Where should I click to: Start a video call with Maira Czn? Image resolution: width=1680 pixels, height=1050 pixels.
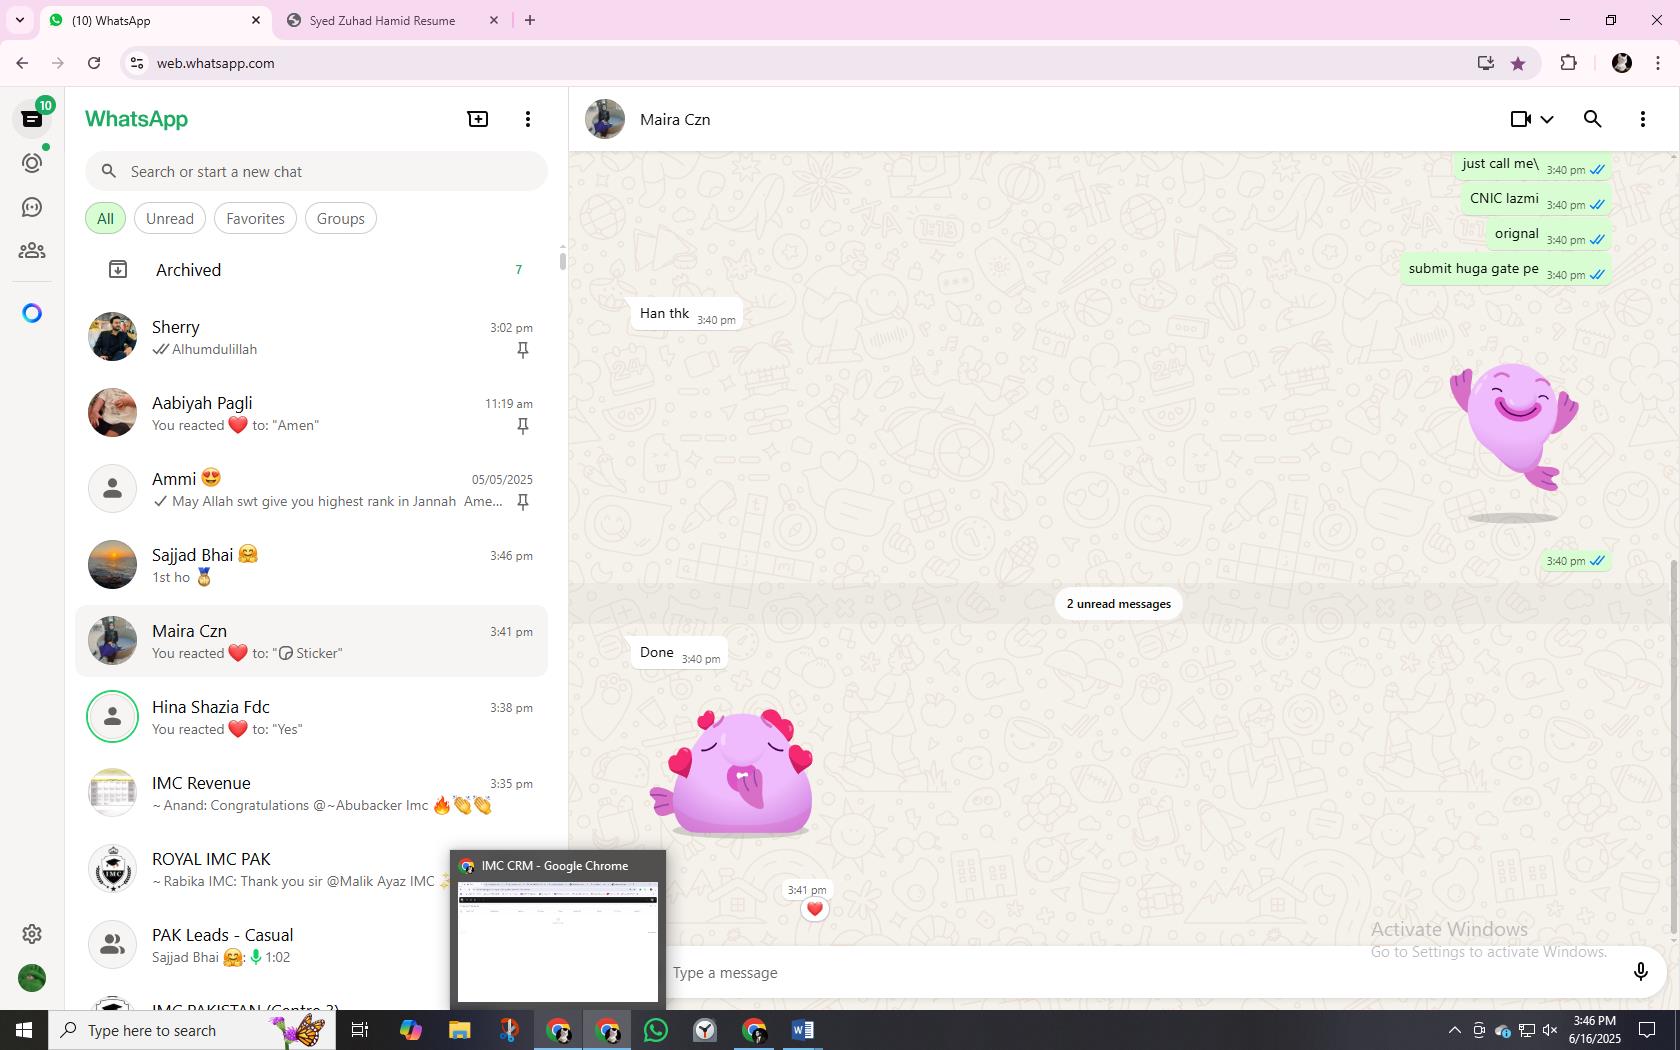click(1520, 119)
